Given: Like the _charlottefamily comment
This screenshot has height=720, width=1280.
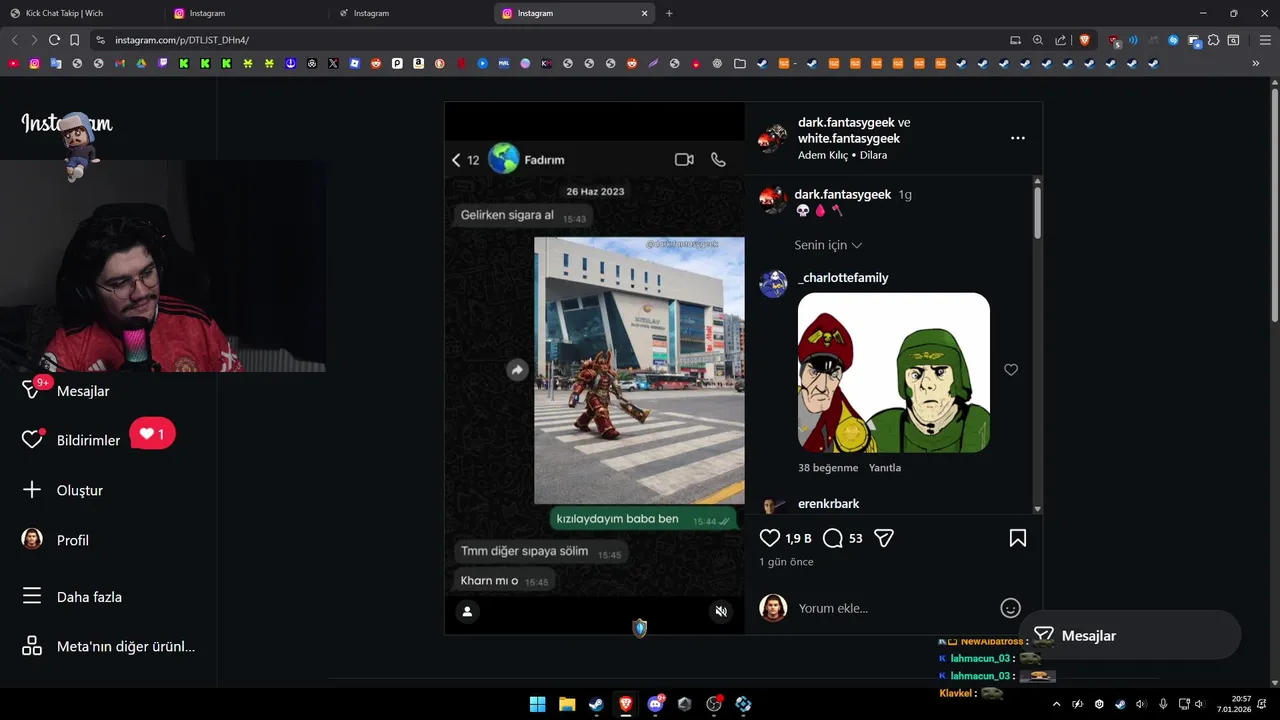Looking at the screenshot, I should [1011, 370].
